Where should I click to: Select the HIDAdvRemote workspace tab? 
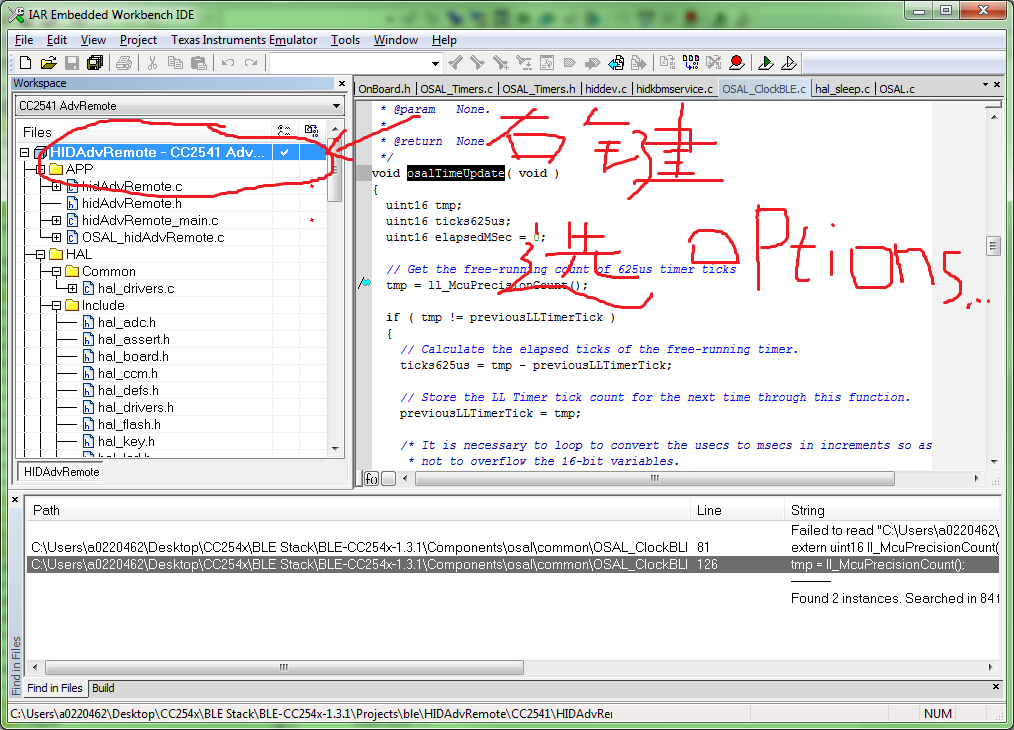pos(61,472)
